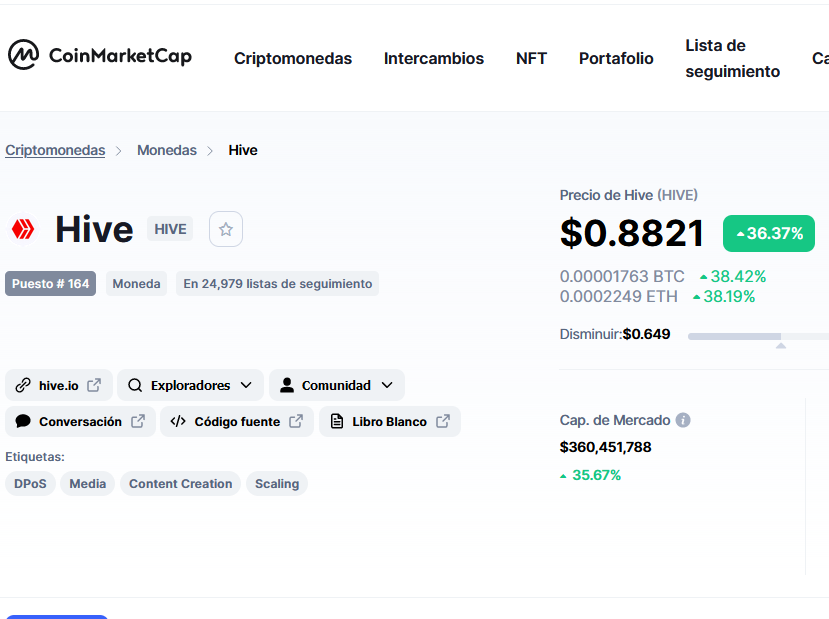Click the external link icon next to hive.io

click(x=94, y=385)
